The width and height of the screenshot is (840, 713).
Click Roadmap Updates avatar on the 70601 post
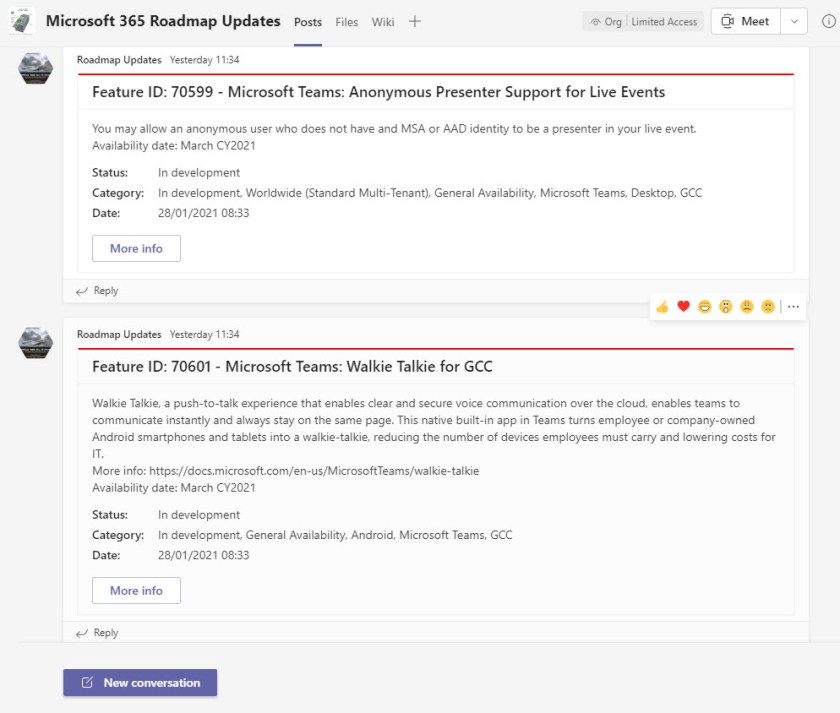pyautogui.click(x=35, y=342)
